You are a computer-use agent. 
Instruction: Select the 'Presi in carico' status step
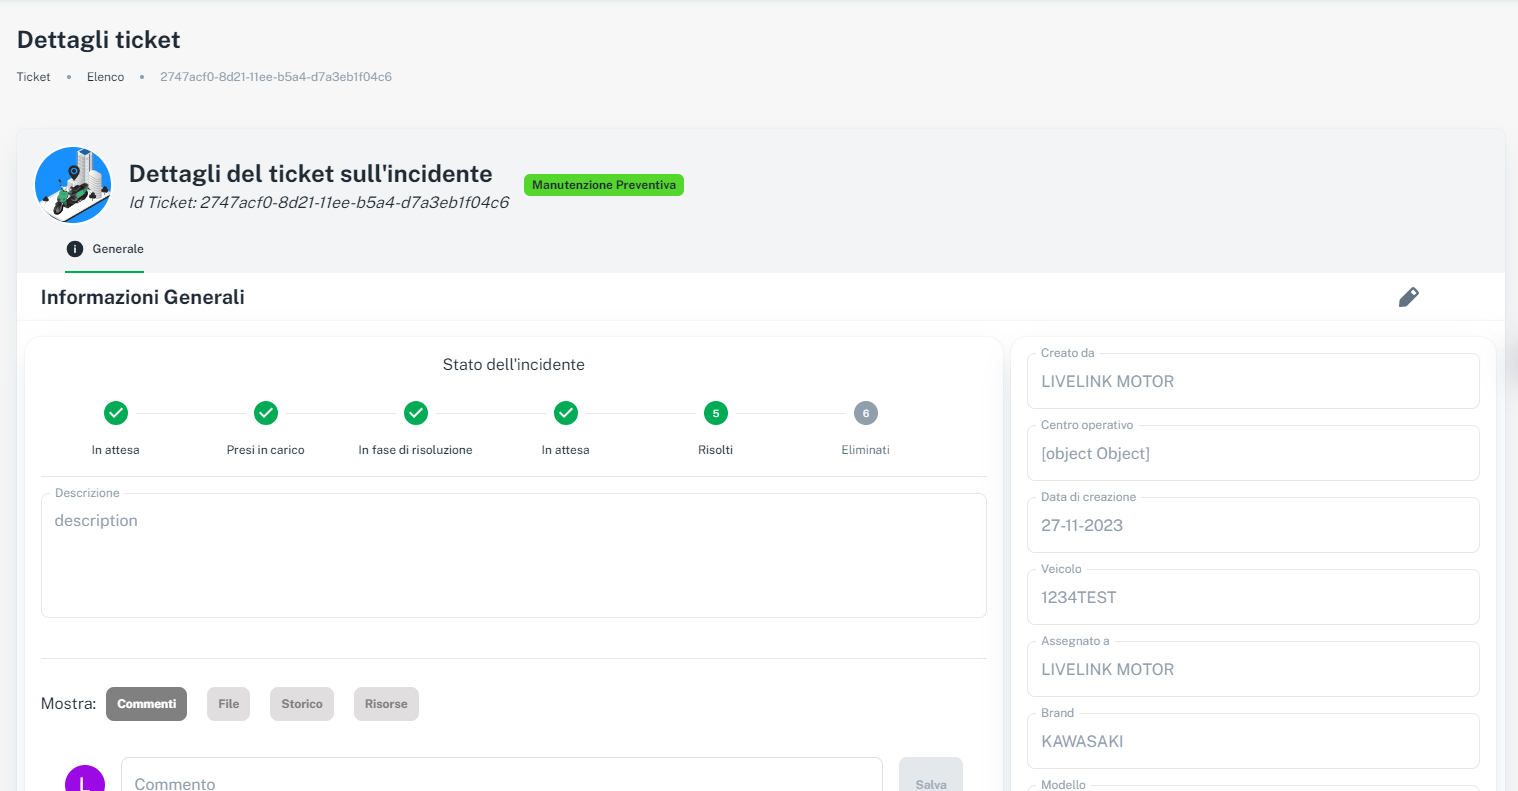click(x=266, y=413)
